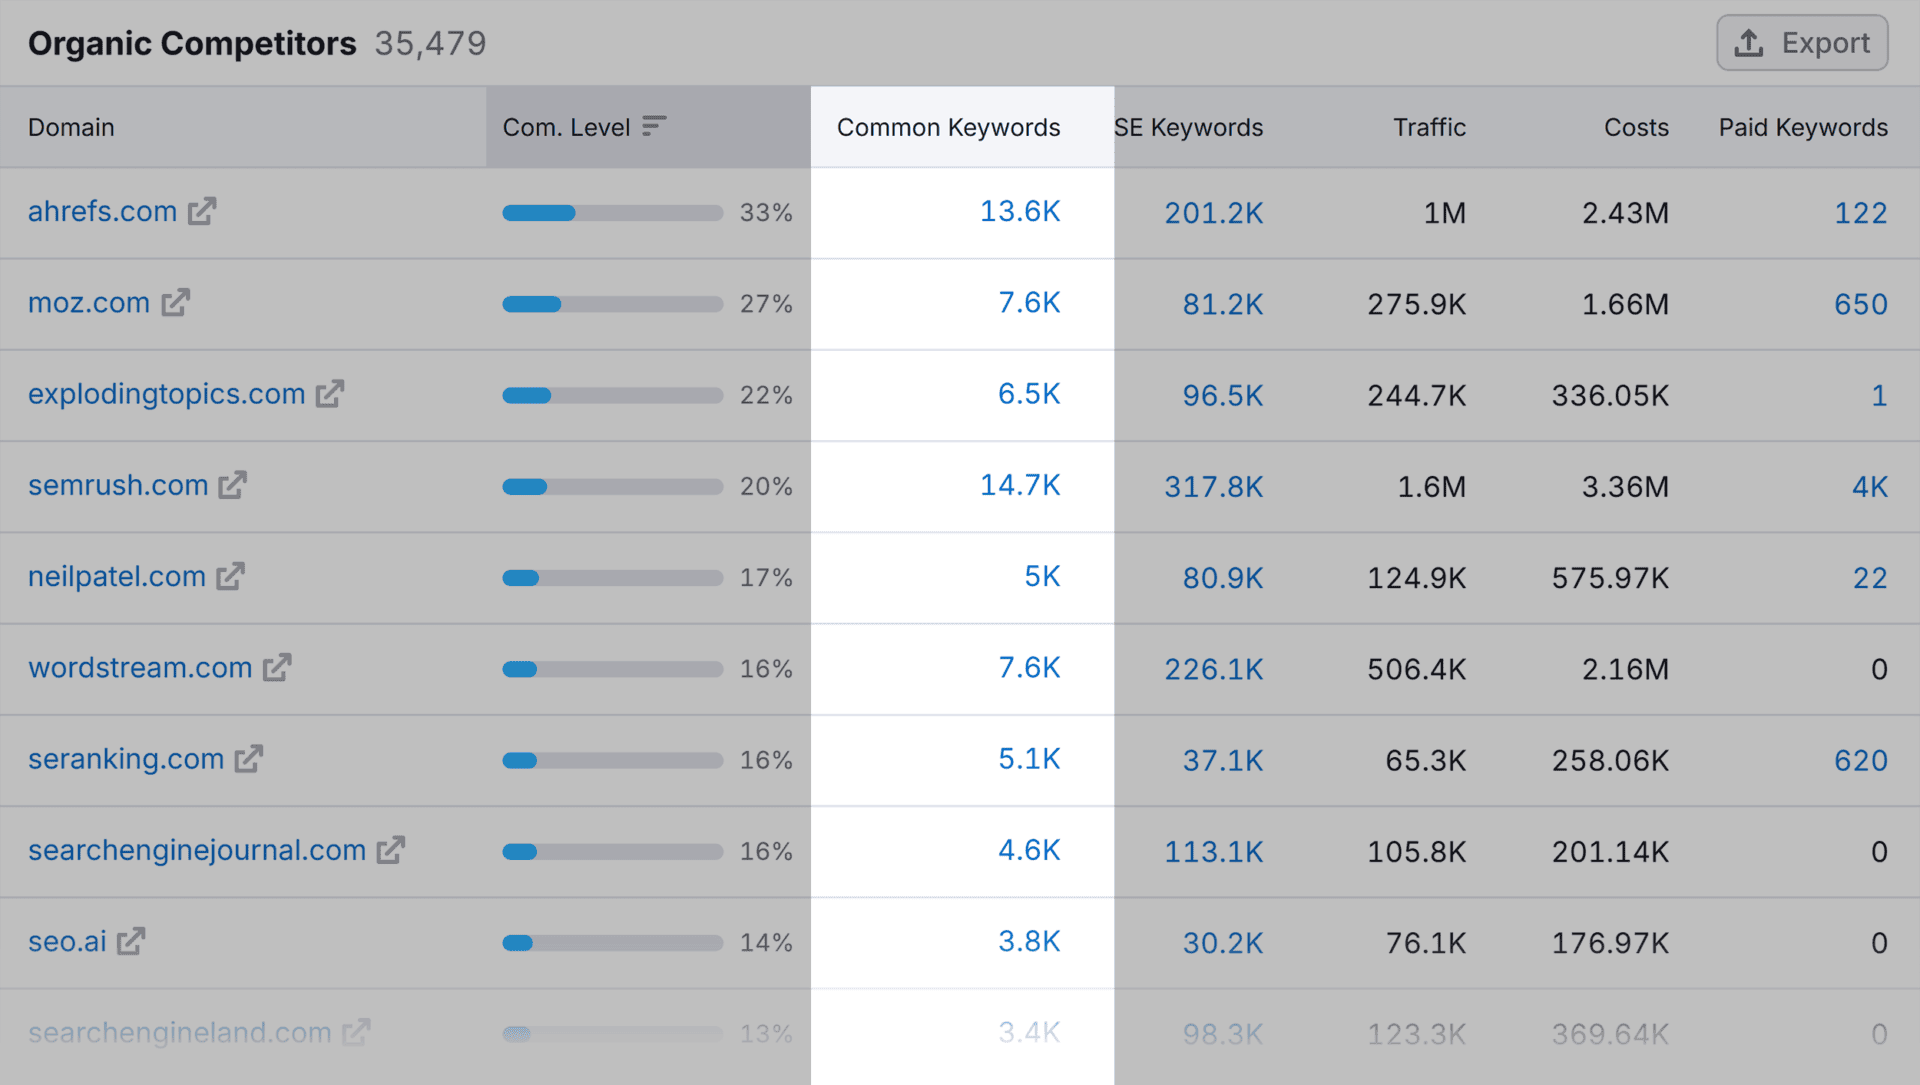Toggle the sort icon on Com. Level column
The image size is (1920, 1085).
(654, 126)
